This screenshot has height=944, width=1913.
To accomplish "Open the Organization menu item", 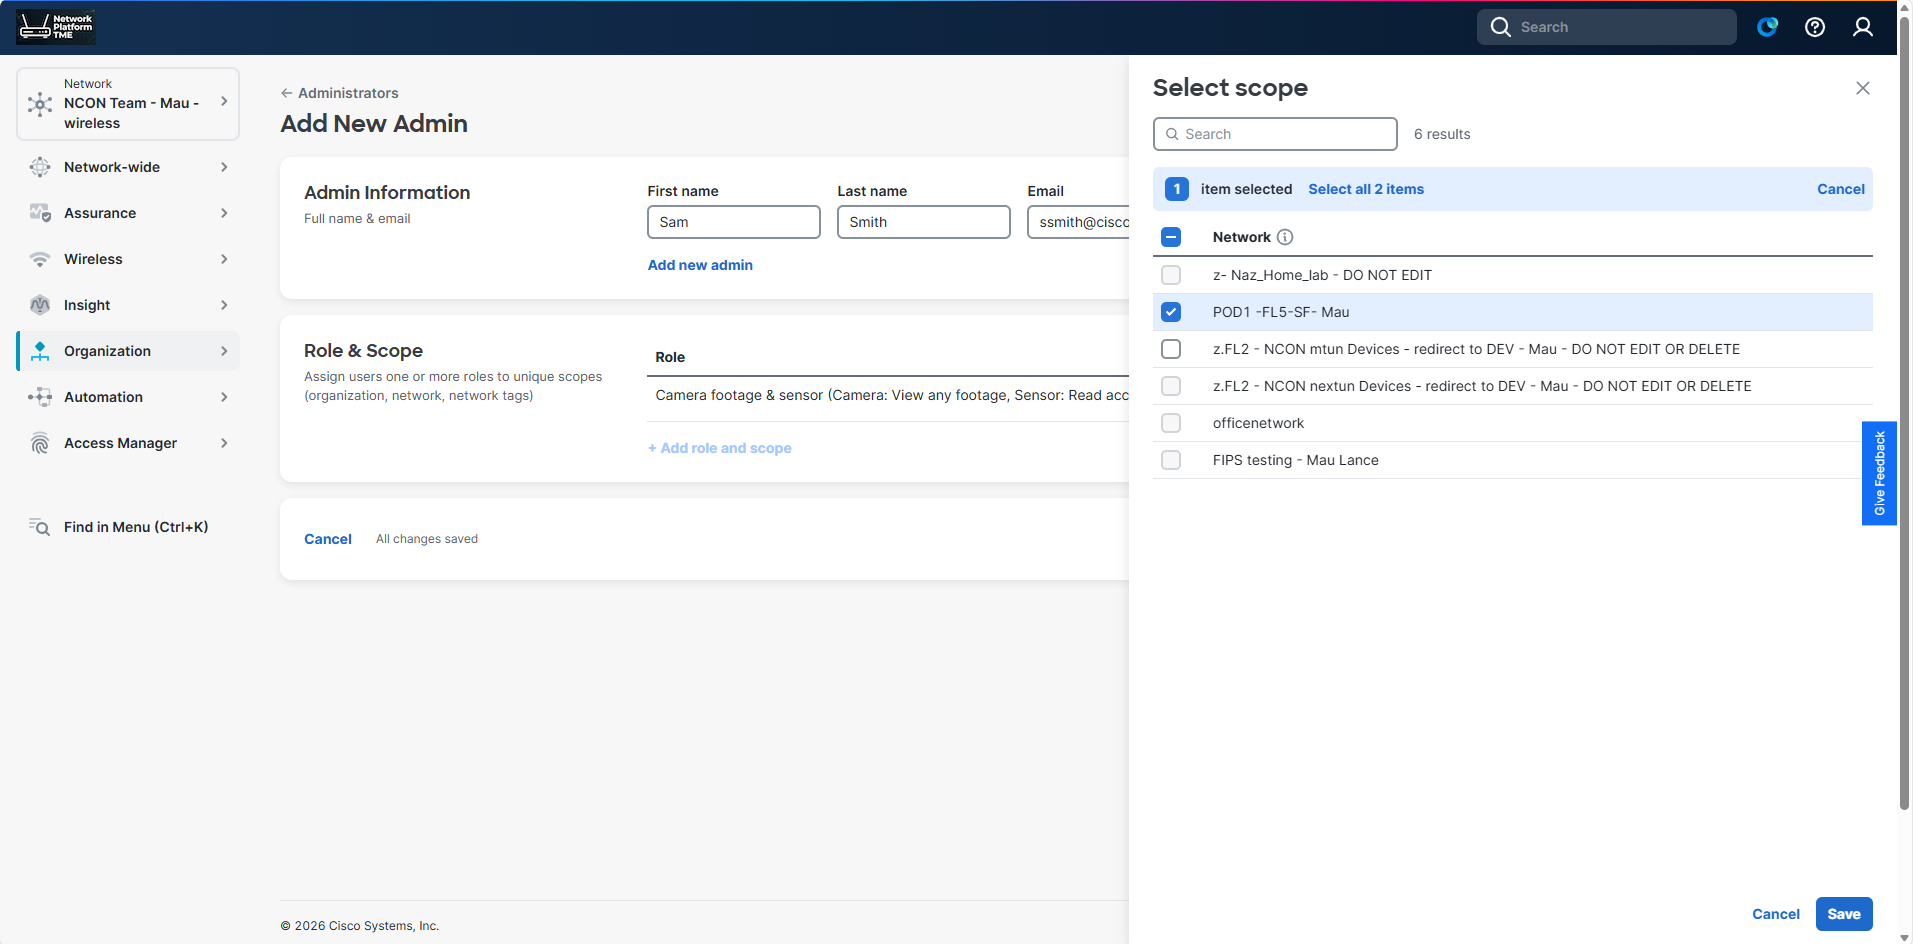I will click(x=107, y=351).
